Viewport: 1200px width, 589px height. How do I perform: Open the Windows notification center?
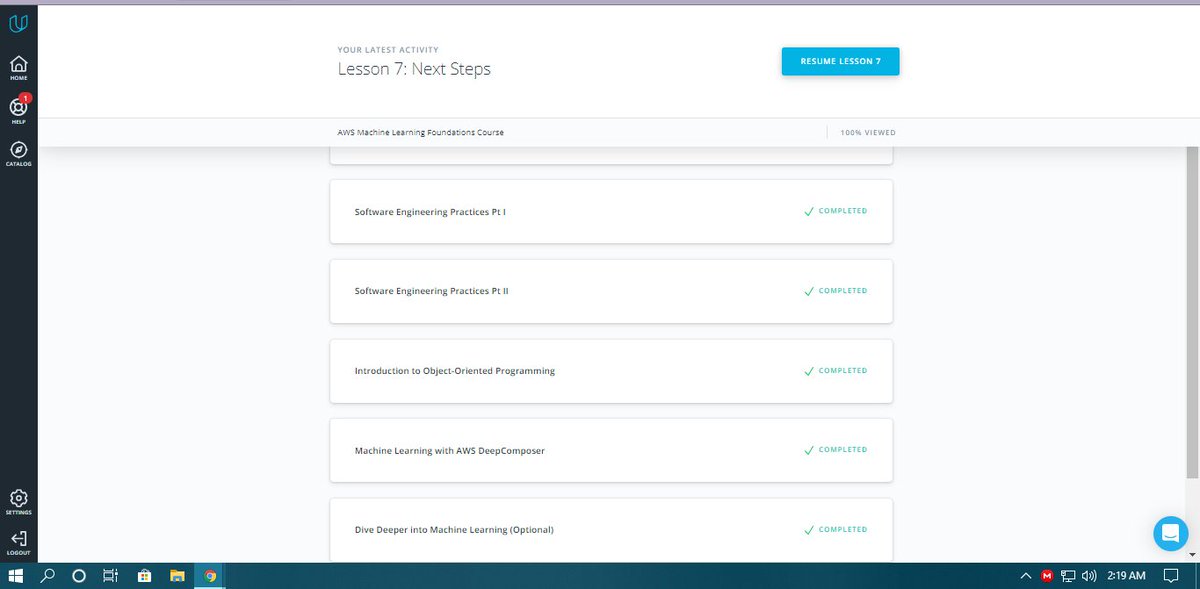(1171, 576)
